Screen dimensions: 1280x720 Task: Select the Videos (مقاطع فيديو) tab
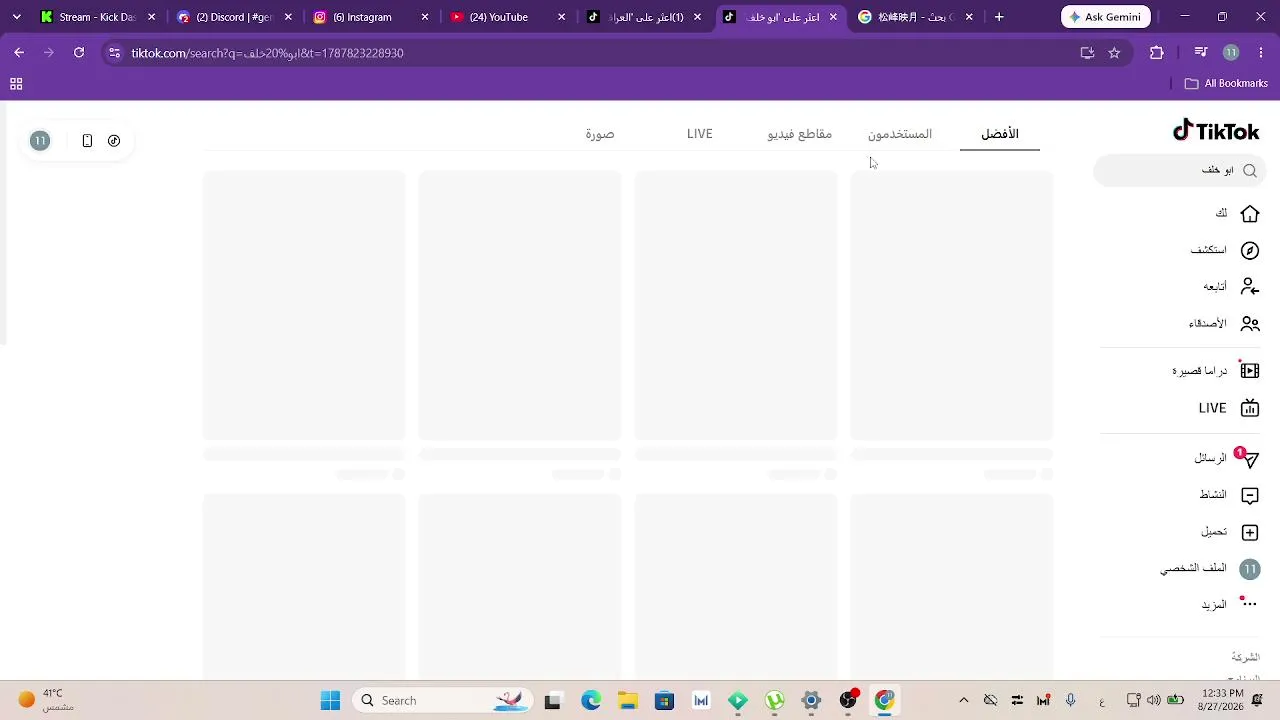point(800,134)
